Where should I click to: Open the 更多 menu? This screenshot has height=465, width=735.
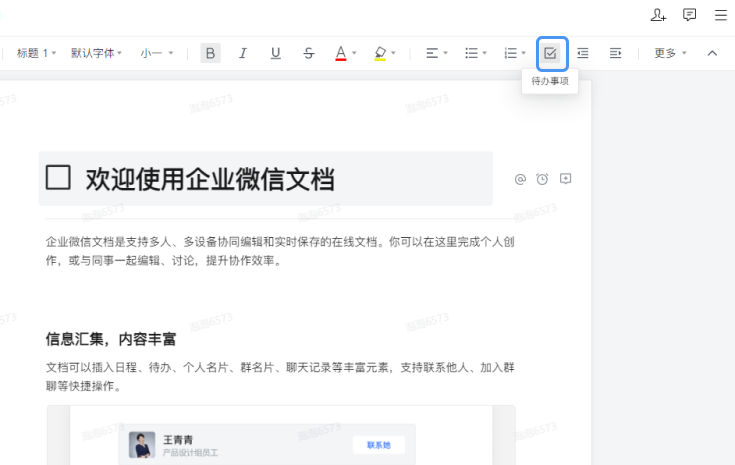coord(670,53)
